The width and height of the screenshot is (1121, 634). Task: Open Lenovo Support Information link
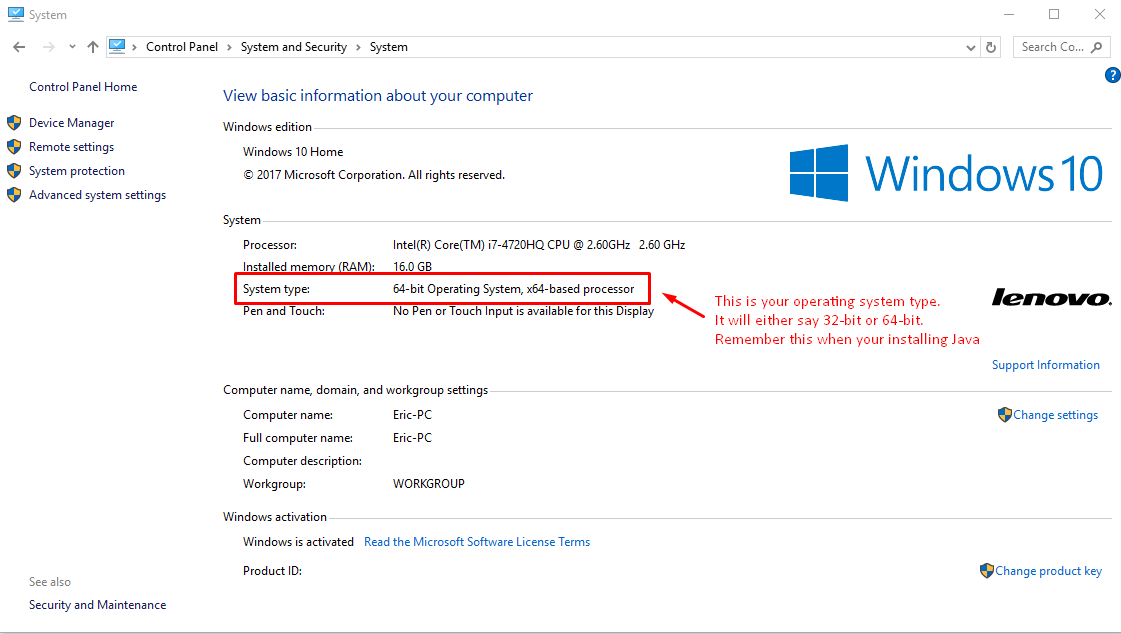coord(1045,365)
